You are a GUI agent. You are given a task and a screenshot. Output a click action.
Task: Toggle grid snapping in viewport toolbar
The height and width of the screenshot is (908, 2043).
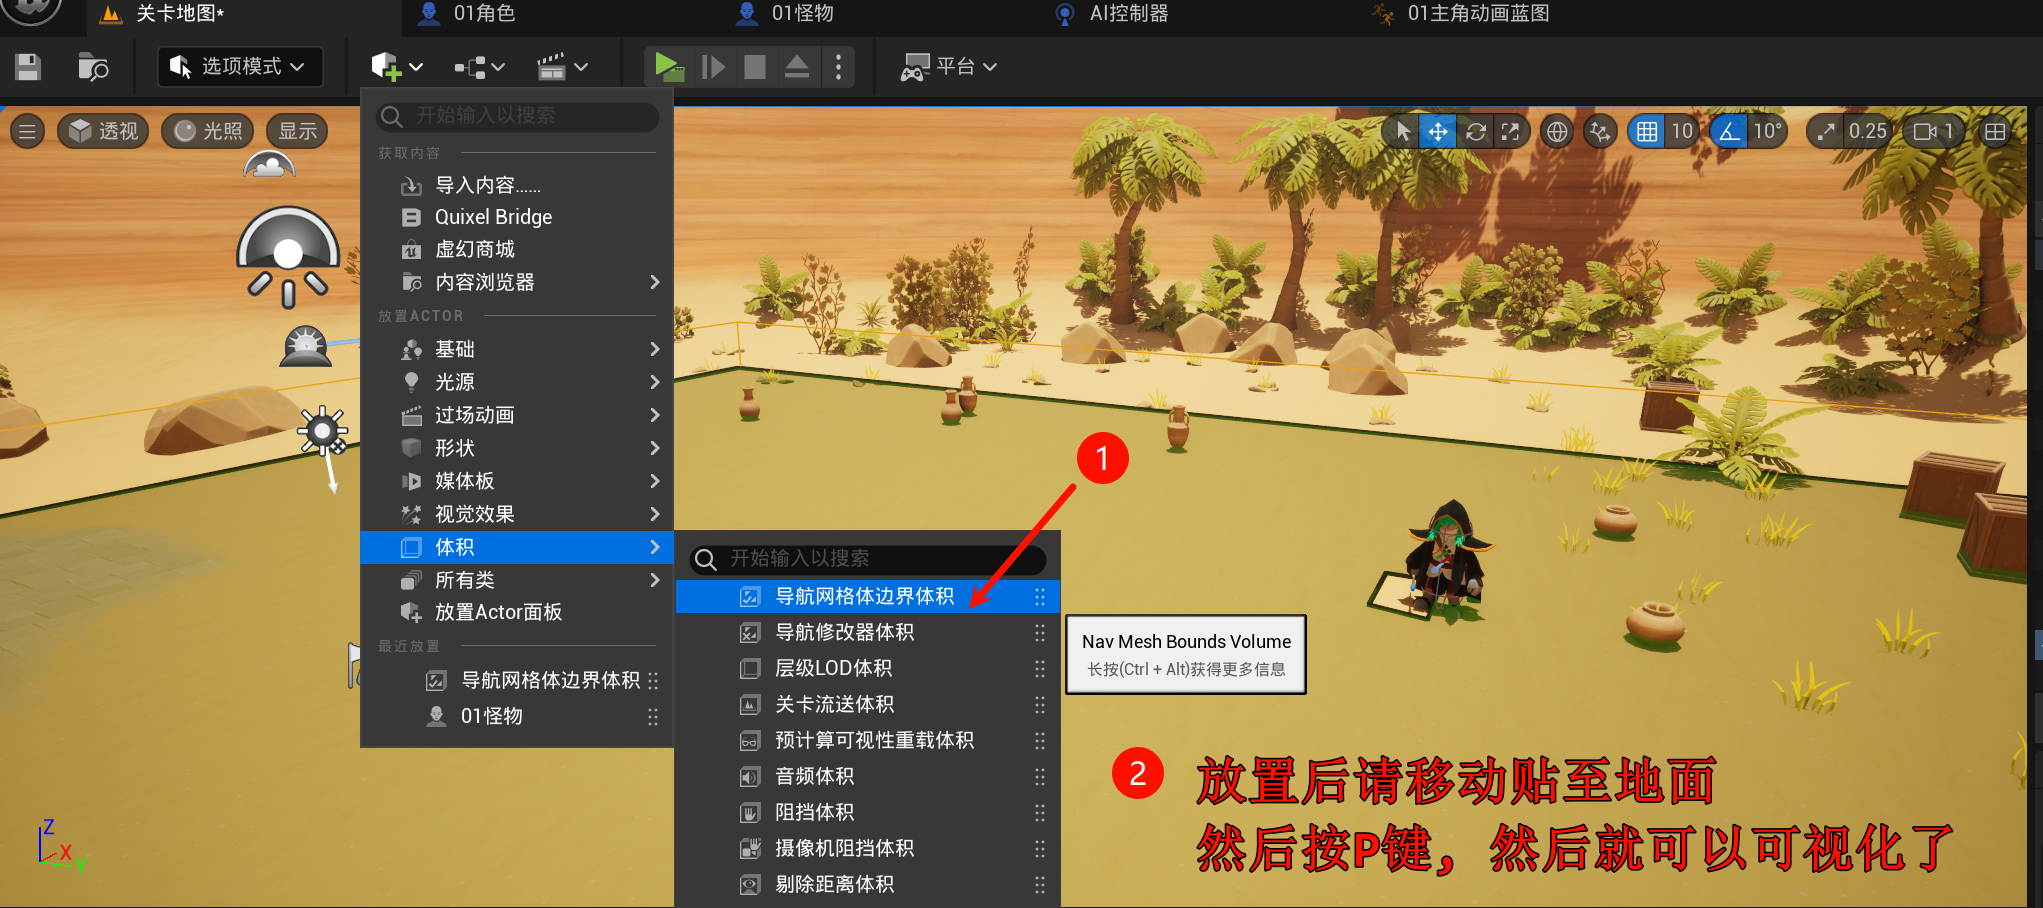click(1647, 131)
